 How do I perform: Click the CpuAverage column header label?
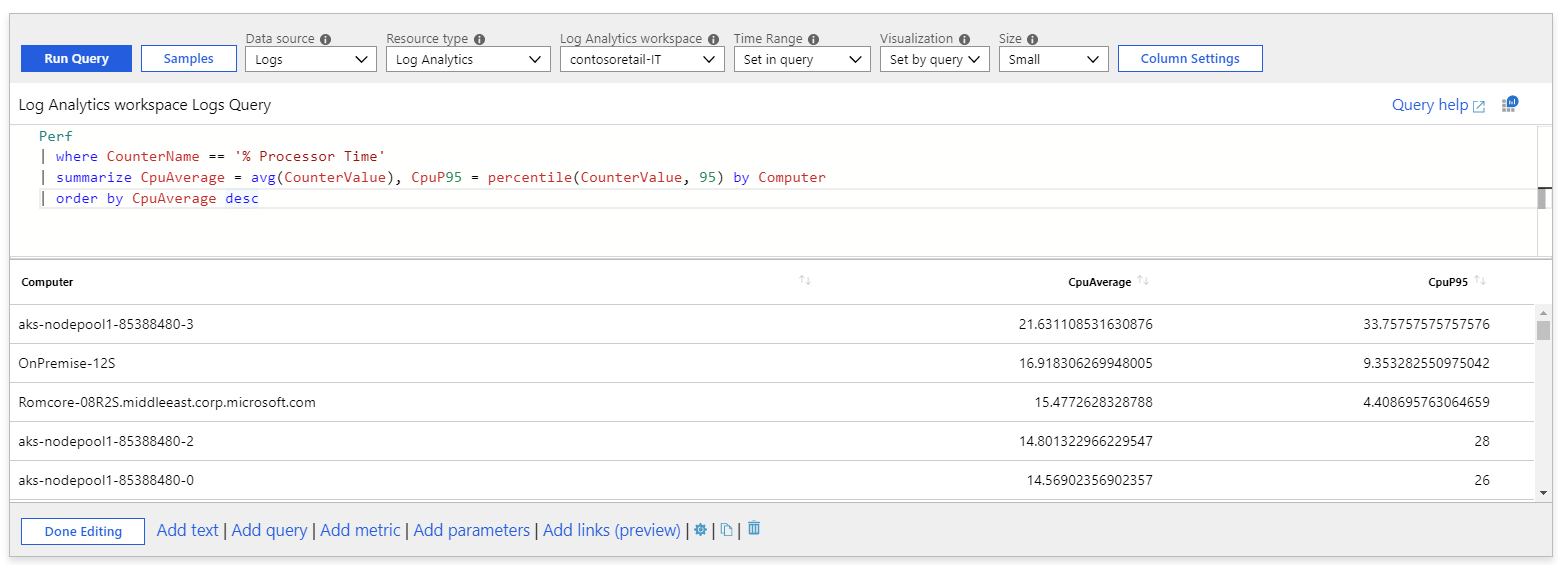coord(1099,282)
